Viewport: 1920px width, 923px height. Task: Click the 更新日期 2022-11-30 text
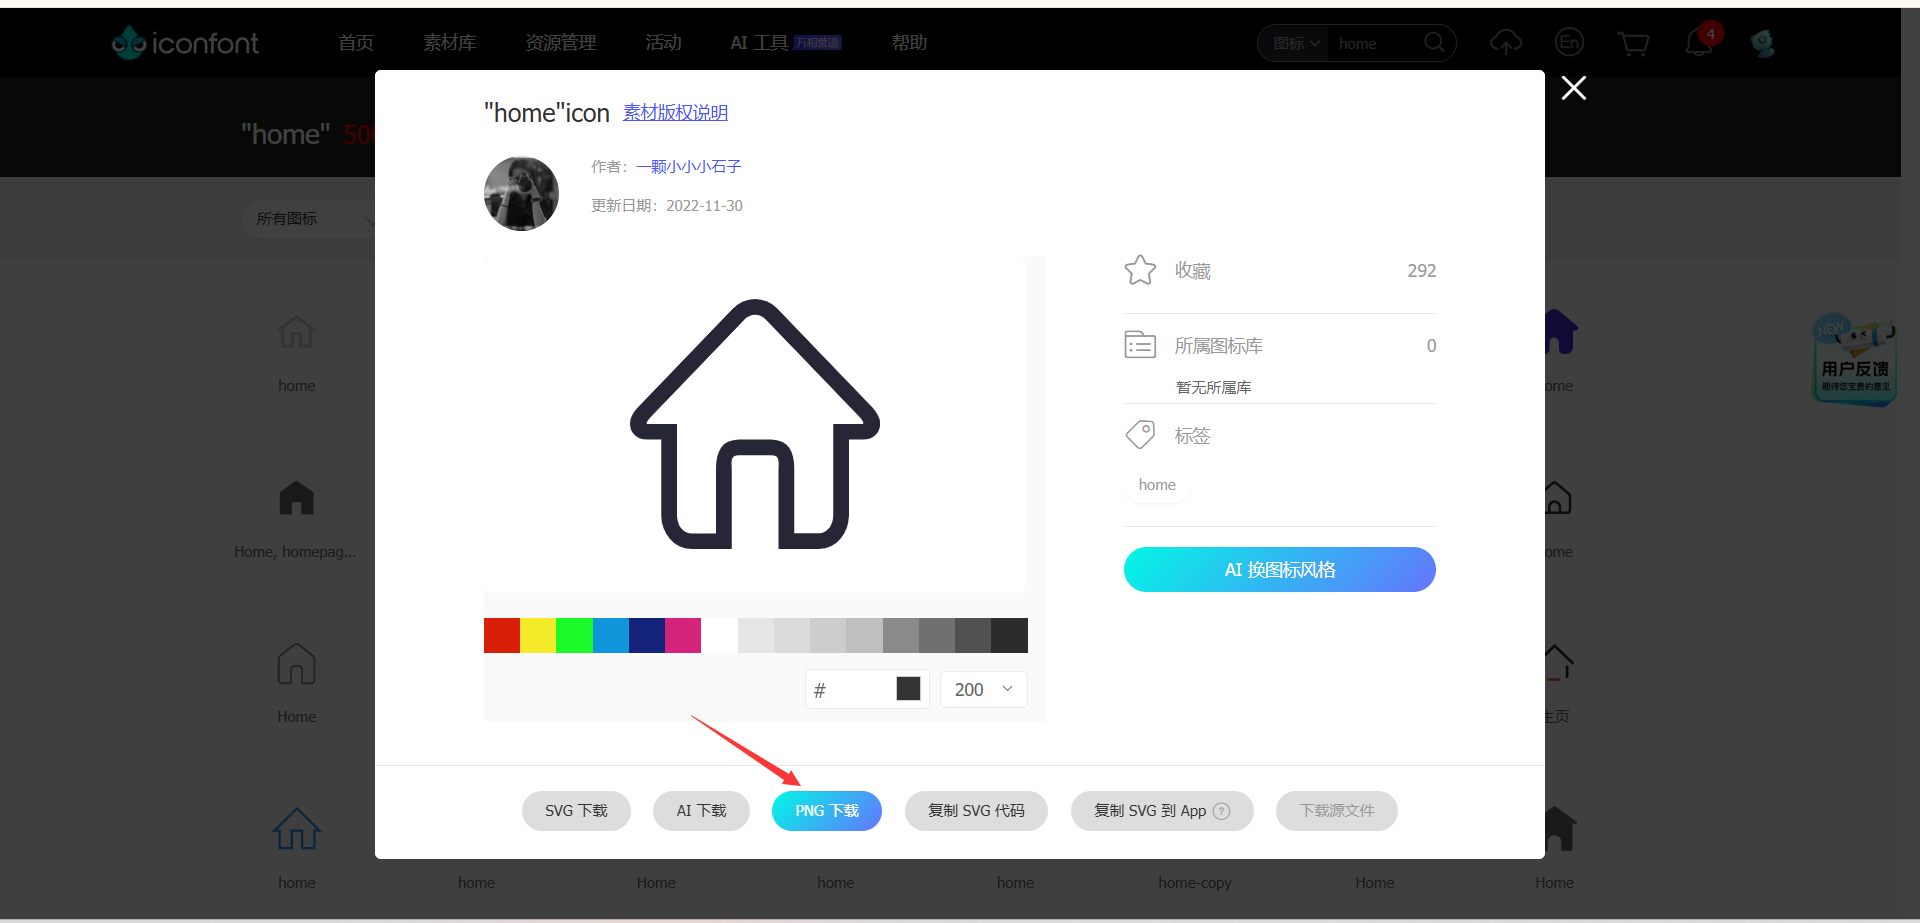667,205
